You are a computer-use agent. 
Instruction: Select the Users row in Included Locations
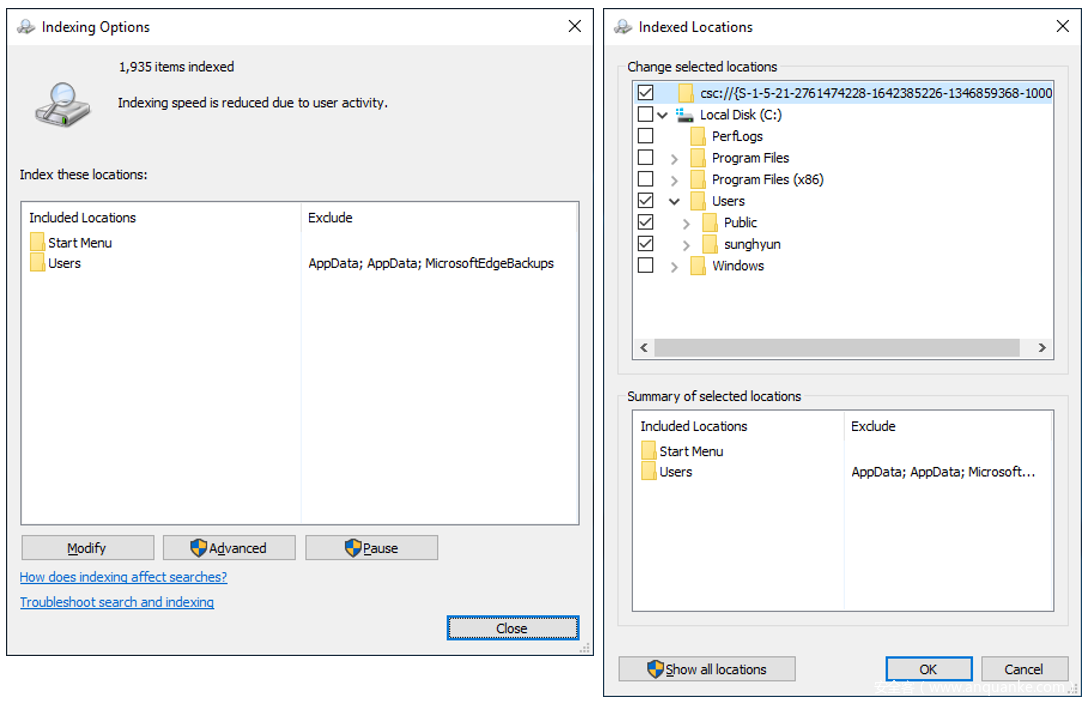coord(65,264)
